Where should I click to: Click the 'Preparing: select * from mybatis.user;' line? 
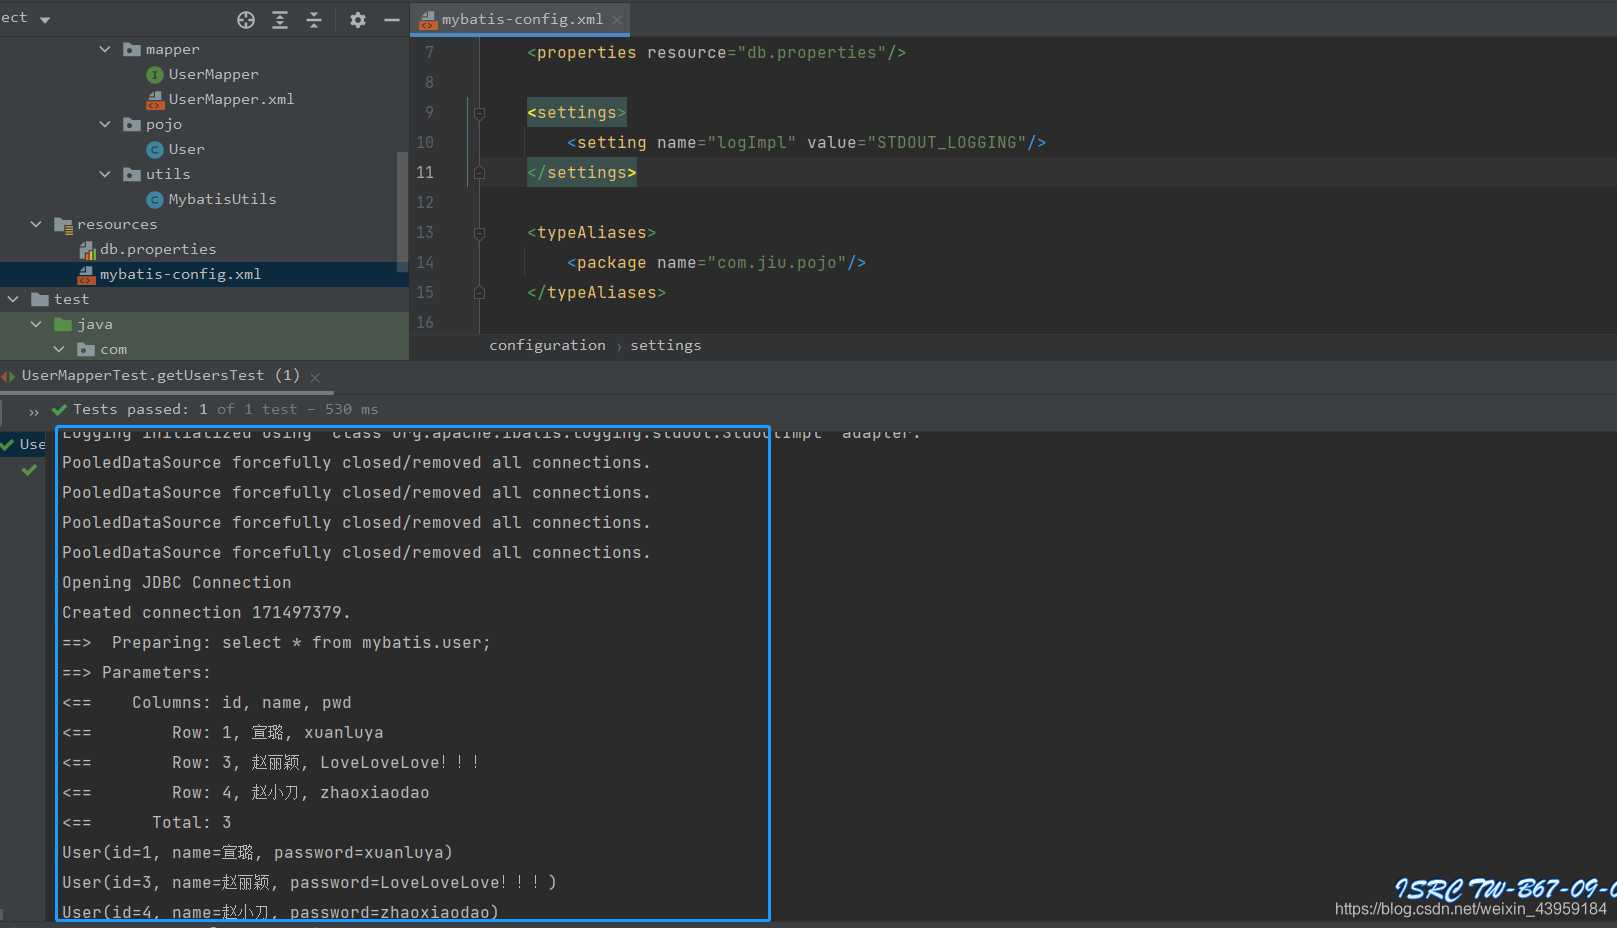click(x=276, y=643)
